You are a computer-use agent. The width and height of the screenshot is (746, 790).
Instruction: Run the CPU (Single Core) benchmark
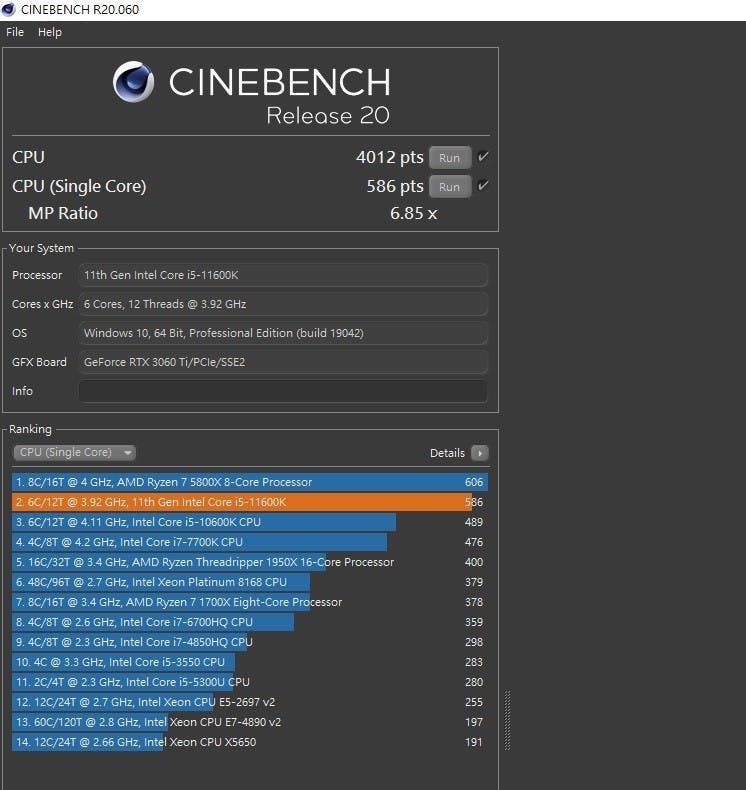pyautogui.click(x=450, y=187)
